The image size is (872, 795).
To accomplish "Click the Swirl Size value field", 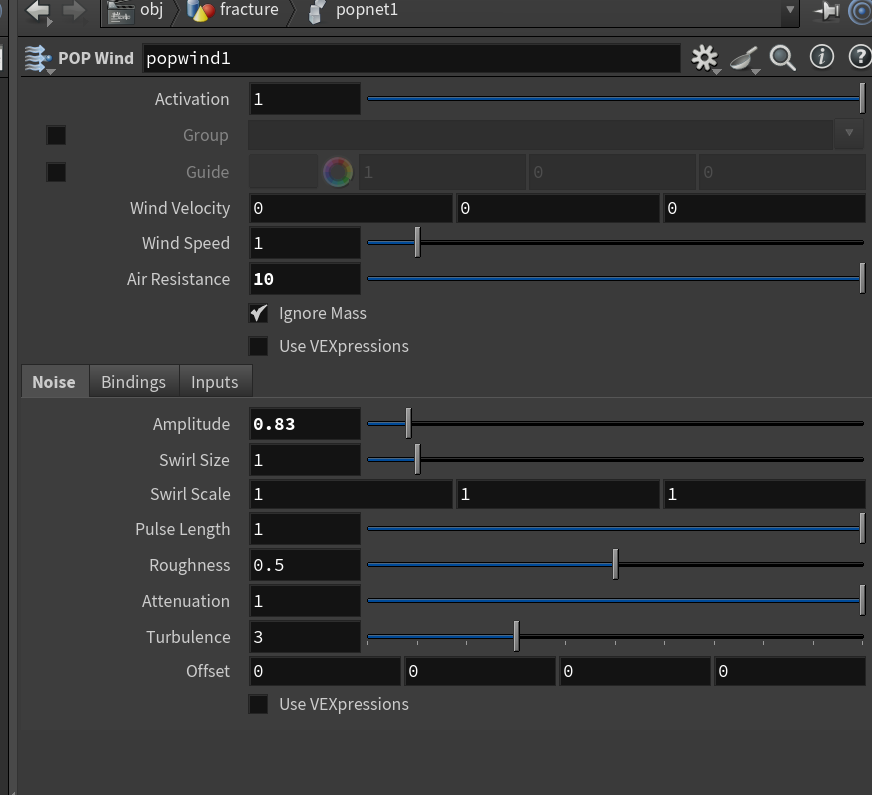I will pyautogui.click(x=305, y=460).
